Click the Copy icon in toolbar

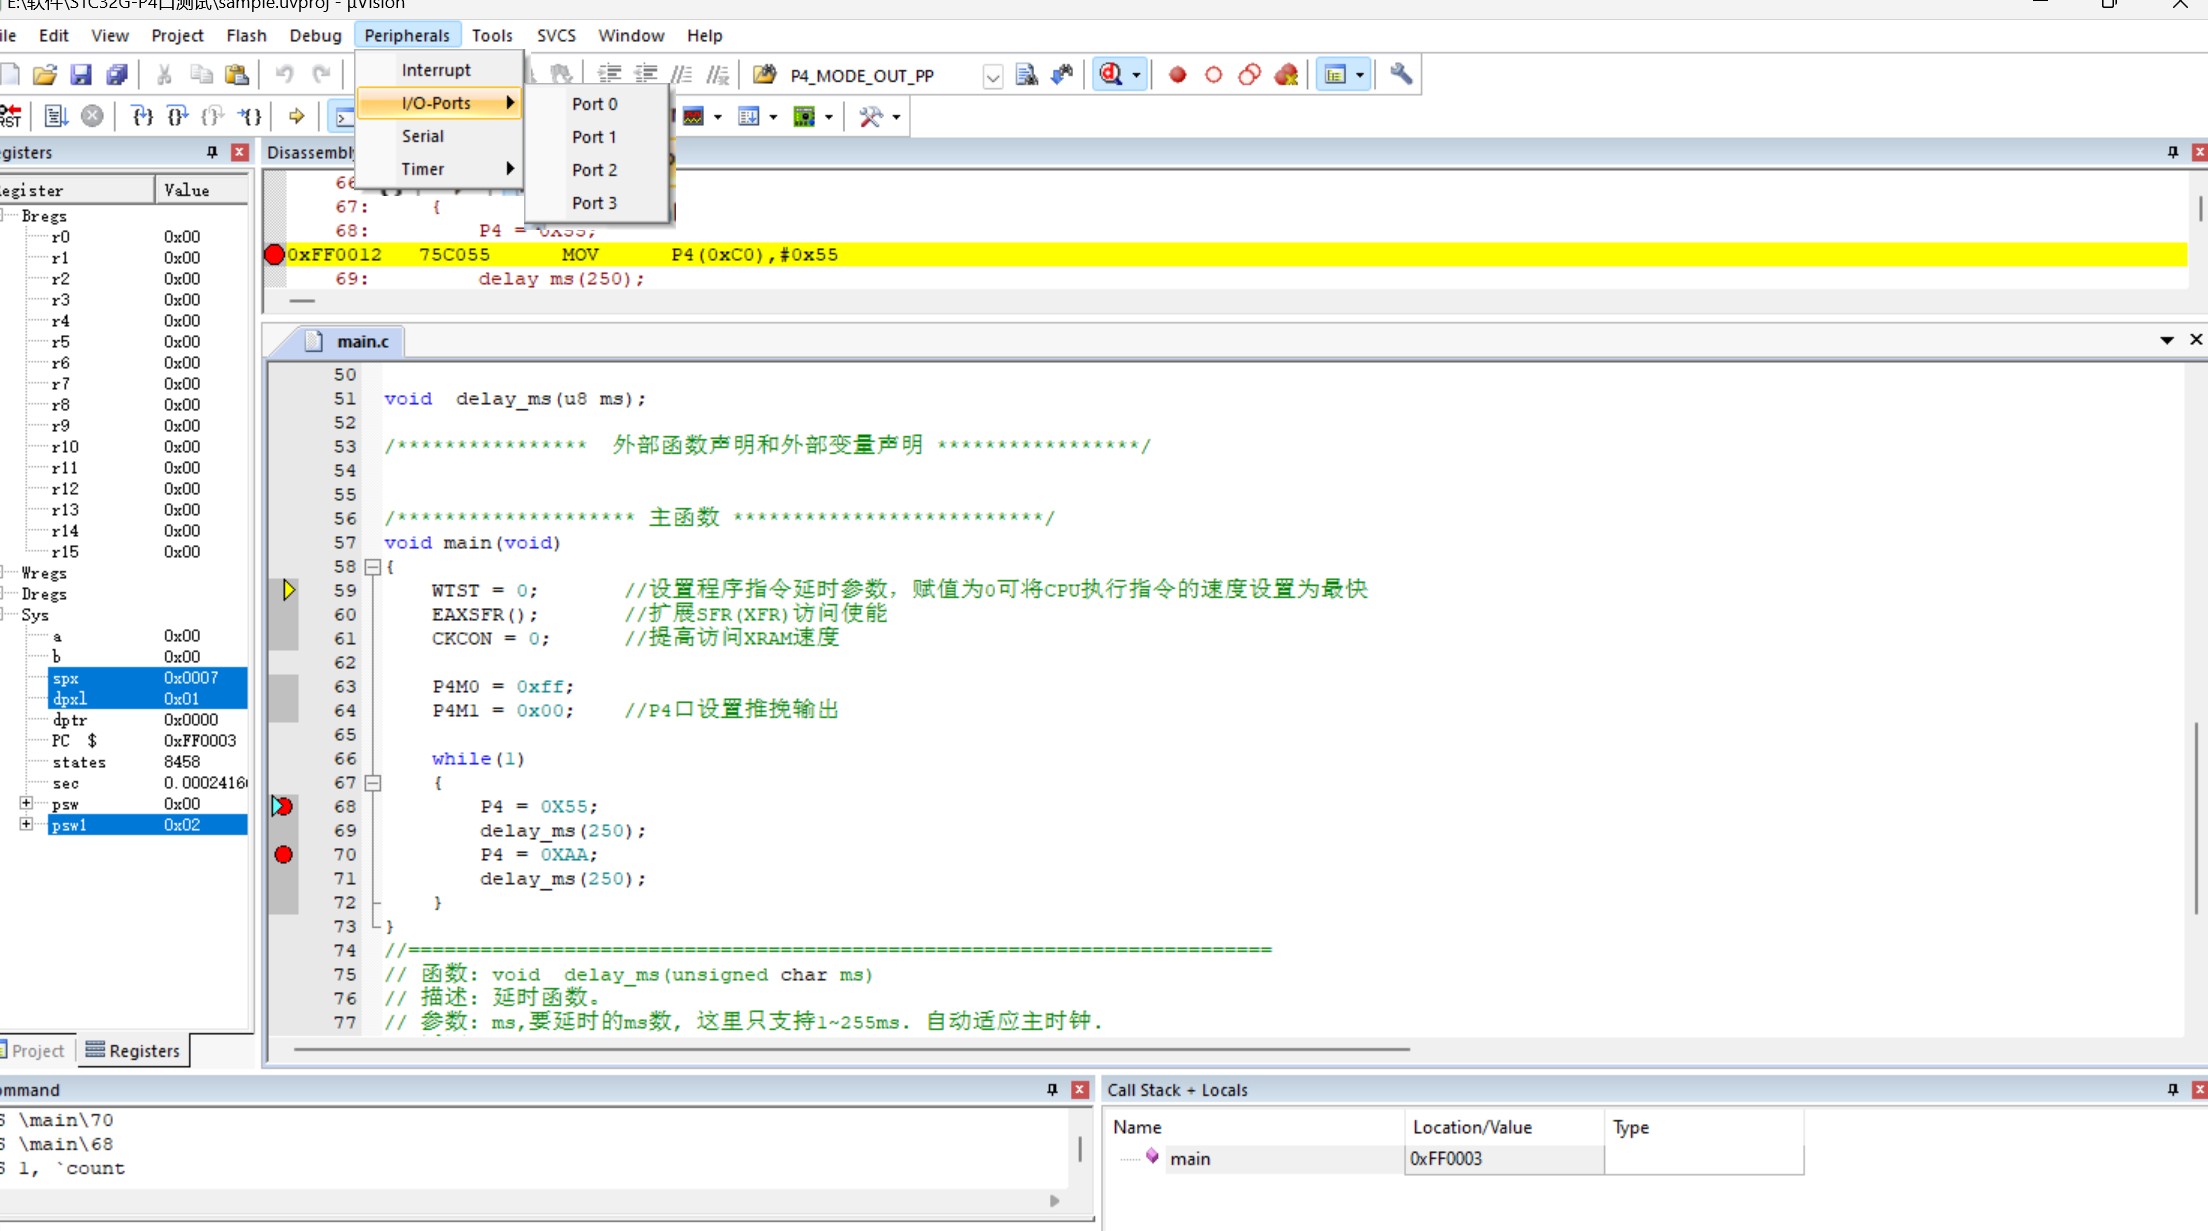coord(201,75)
